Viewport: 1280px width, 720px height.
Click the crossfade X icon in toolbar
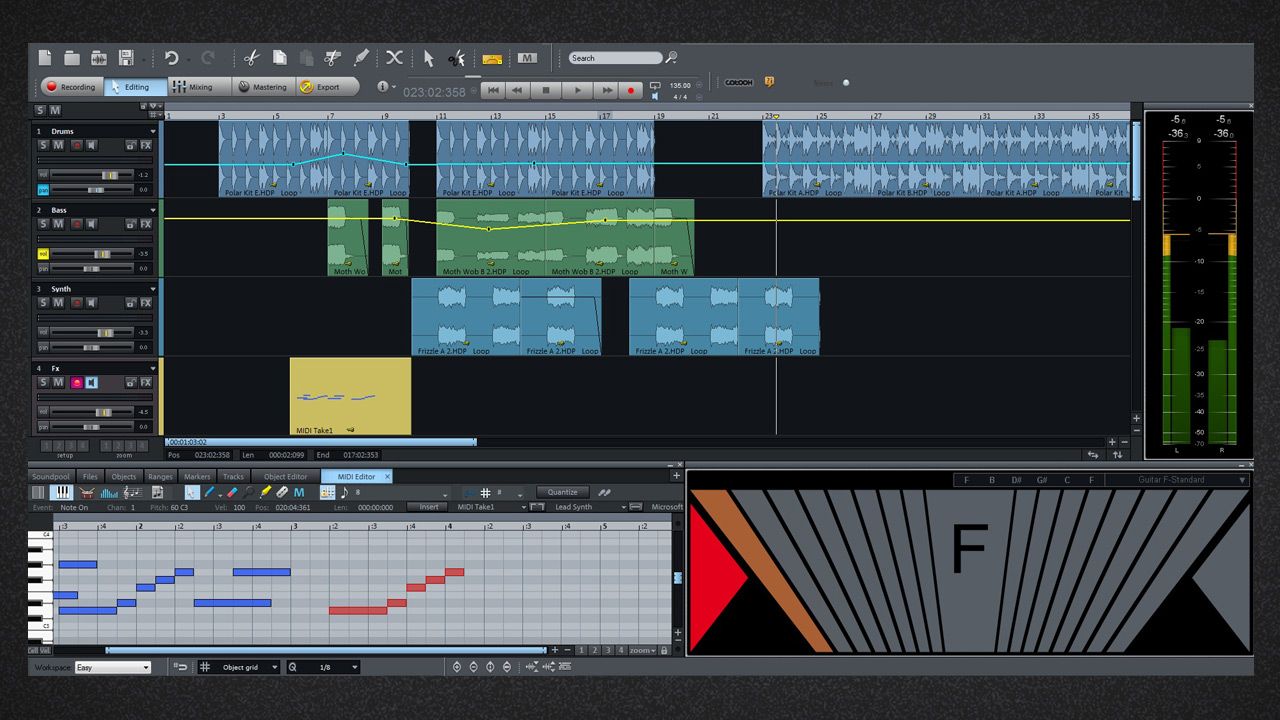click(x=394, y=58)
